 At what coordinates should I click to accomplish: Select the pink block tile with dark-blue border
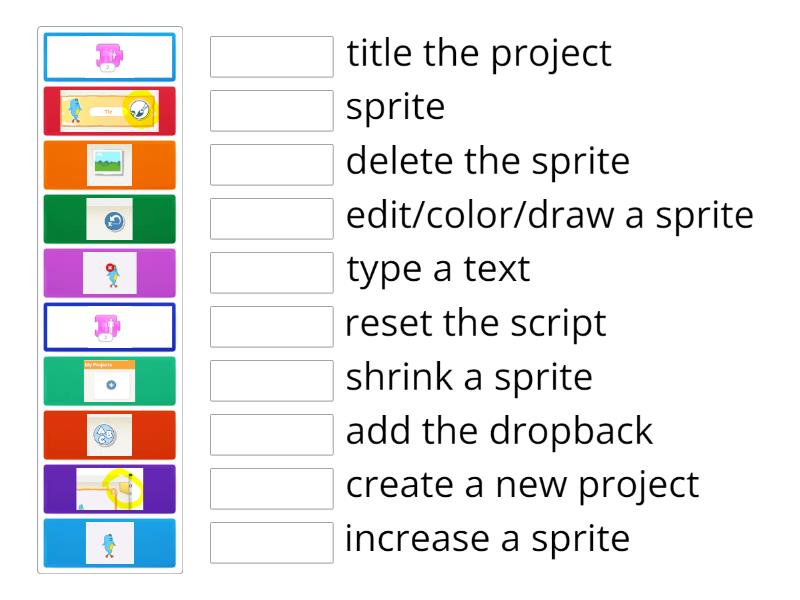110,327
